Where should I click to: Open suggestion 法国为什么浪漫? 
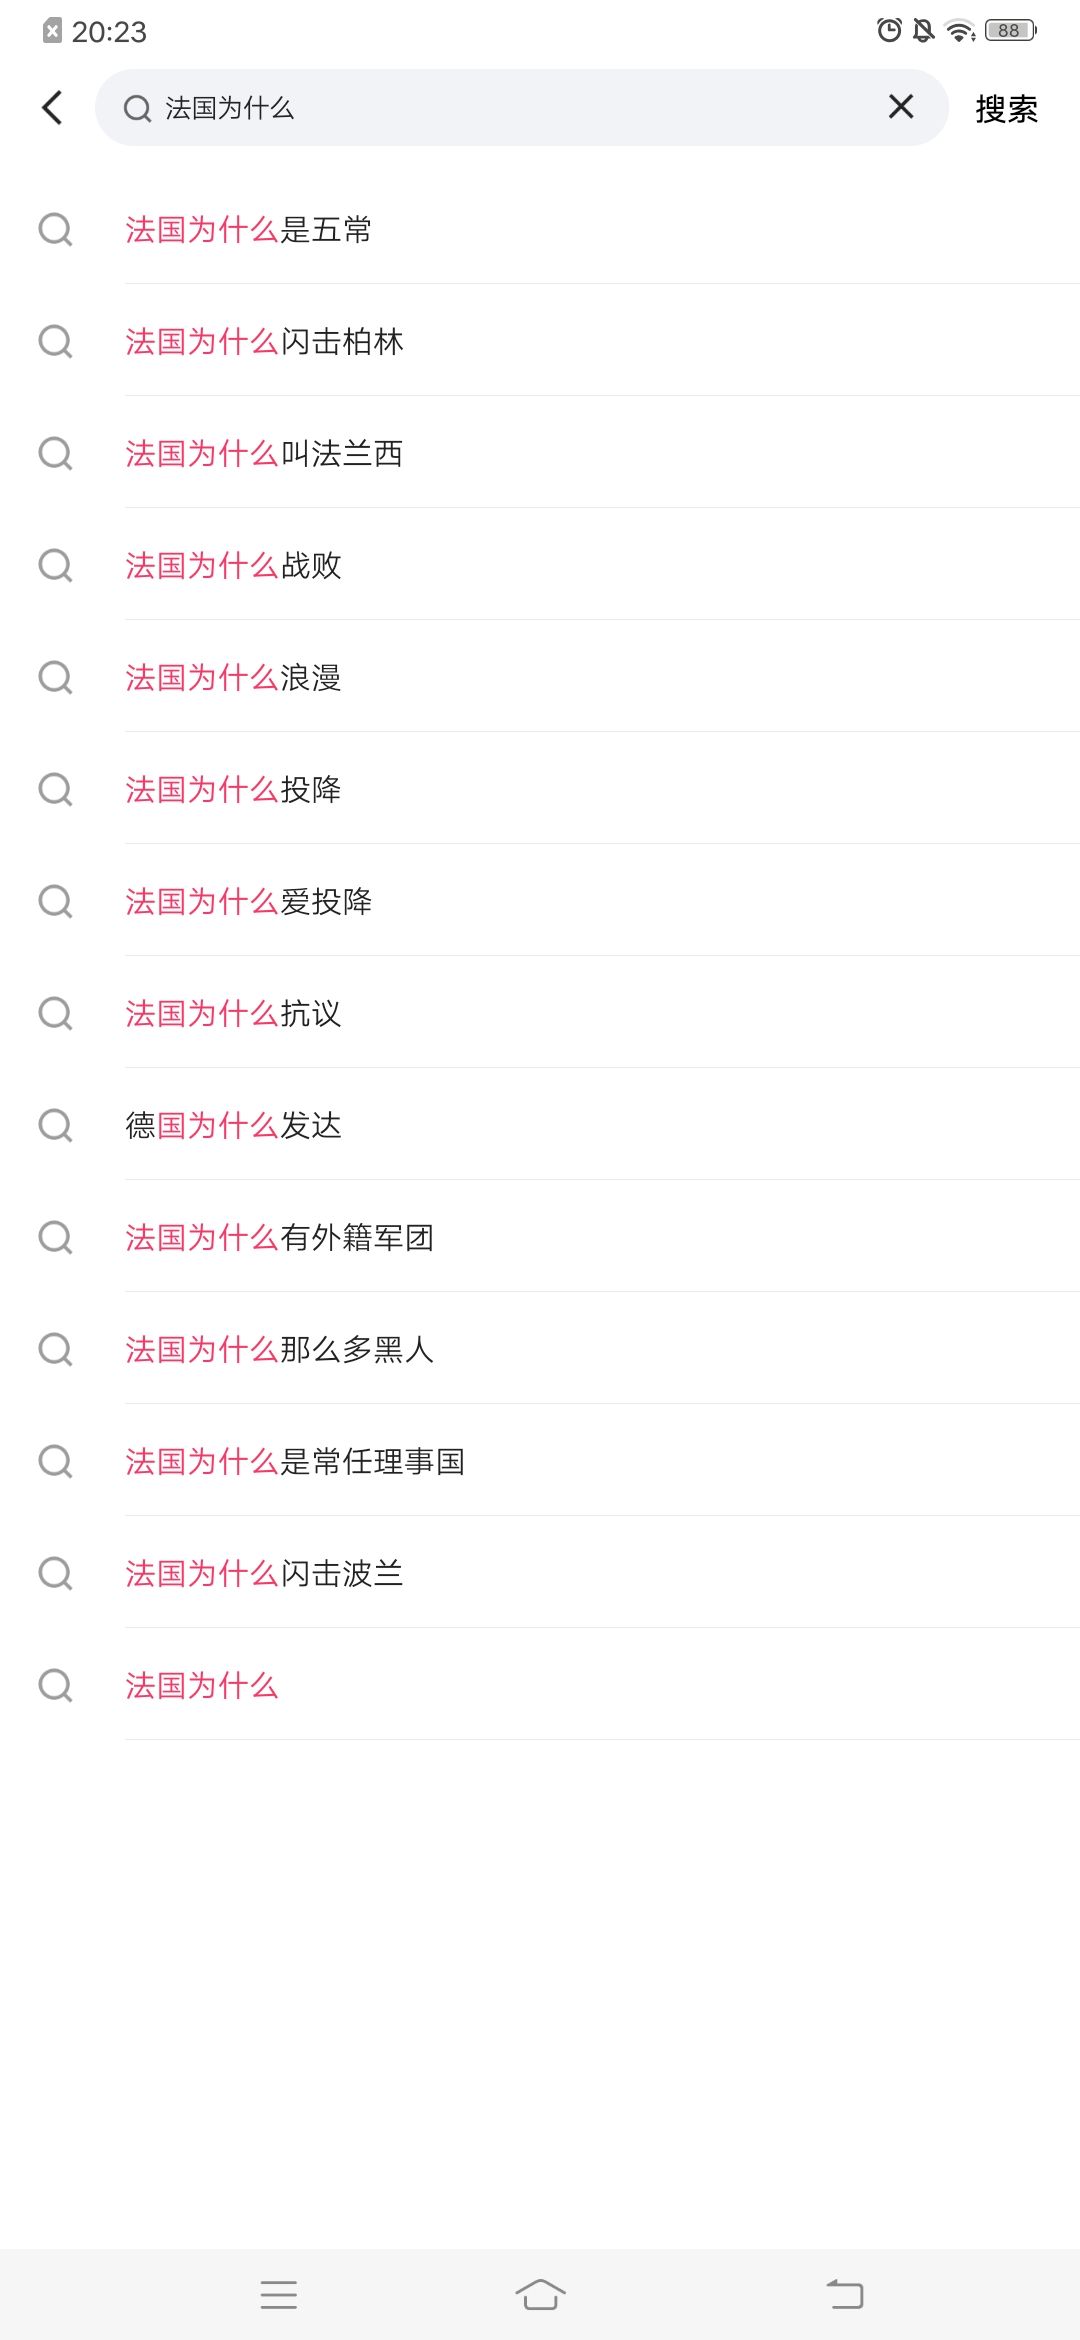(233, 678)
